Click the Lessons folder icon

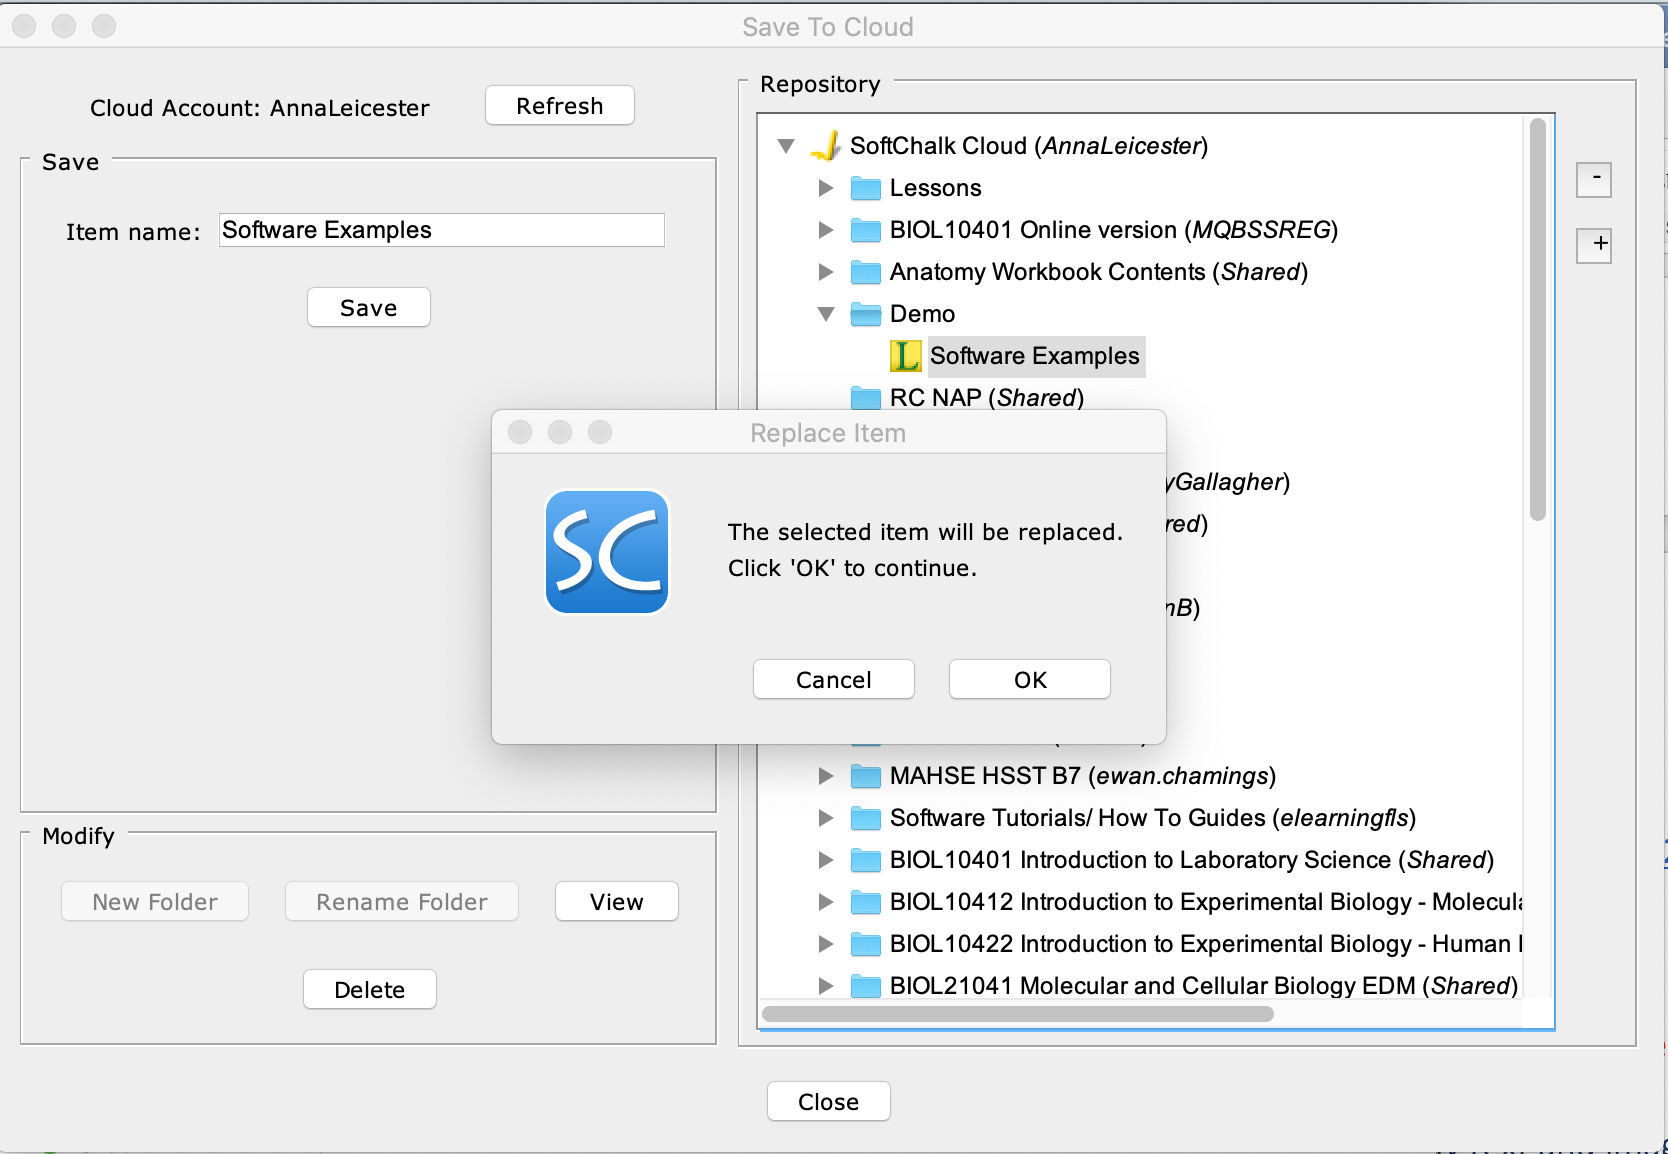point(865,188)
